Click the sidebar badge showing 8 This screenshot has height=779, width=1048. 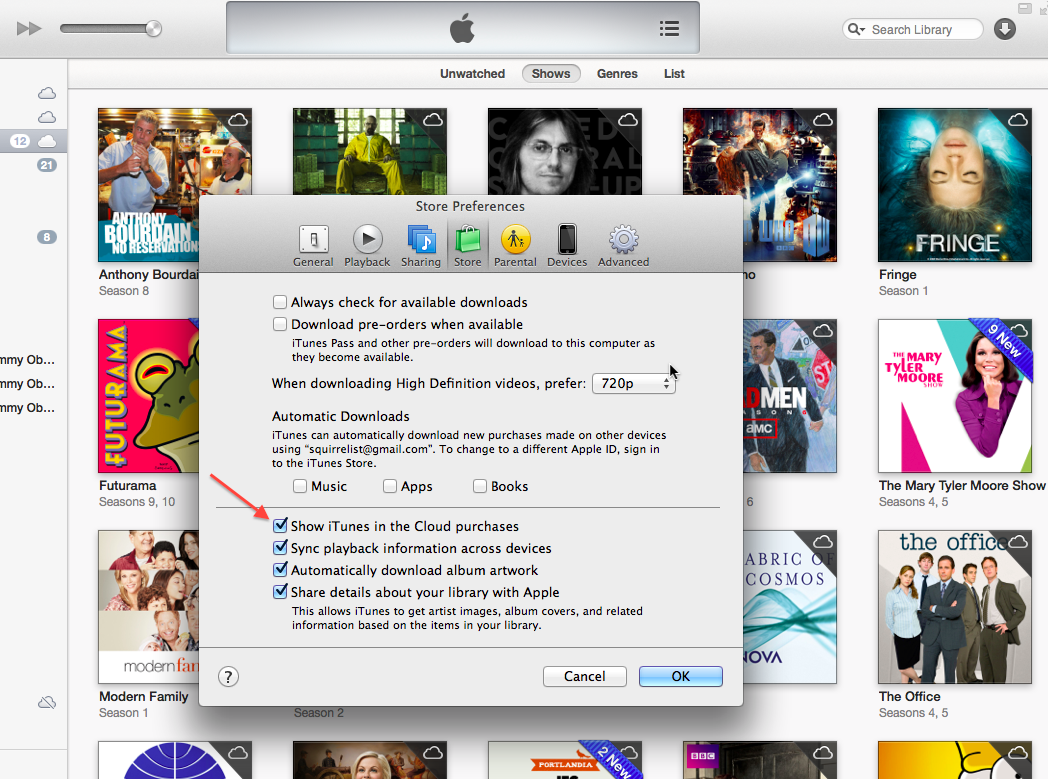[47, 237]
